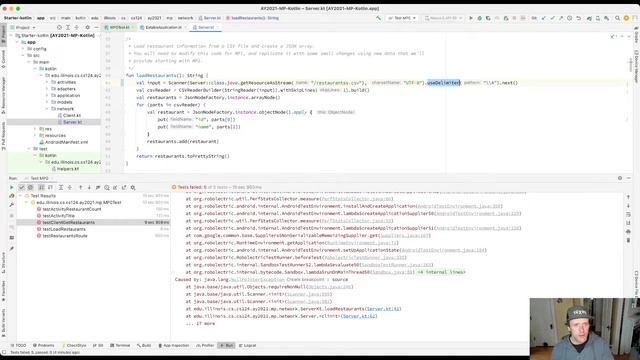The width and height of the screenshot is (640, 360).
Task: Switch to the EatableApplication.kt editor tab
Action: 163,27
